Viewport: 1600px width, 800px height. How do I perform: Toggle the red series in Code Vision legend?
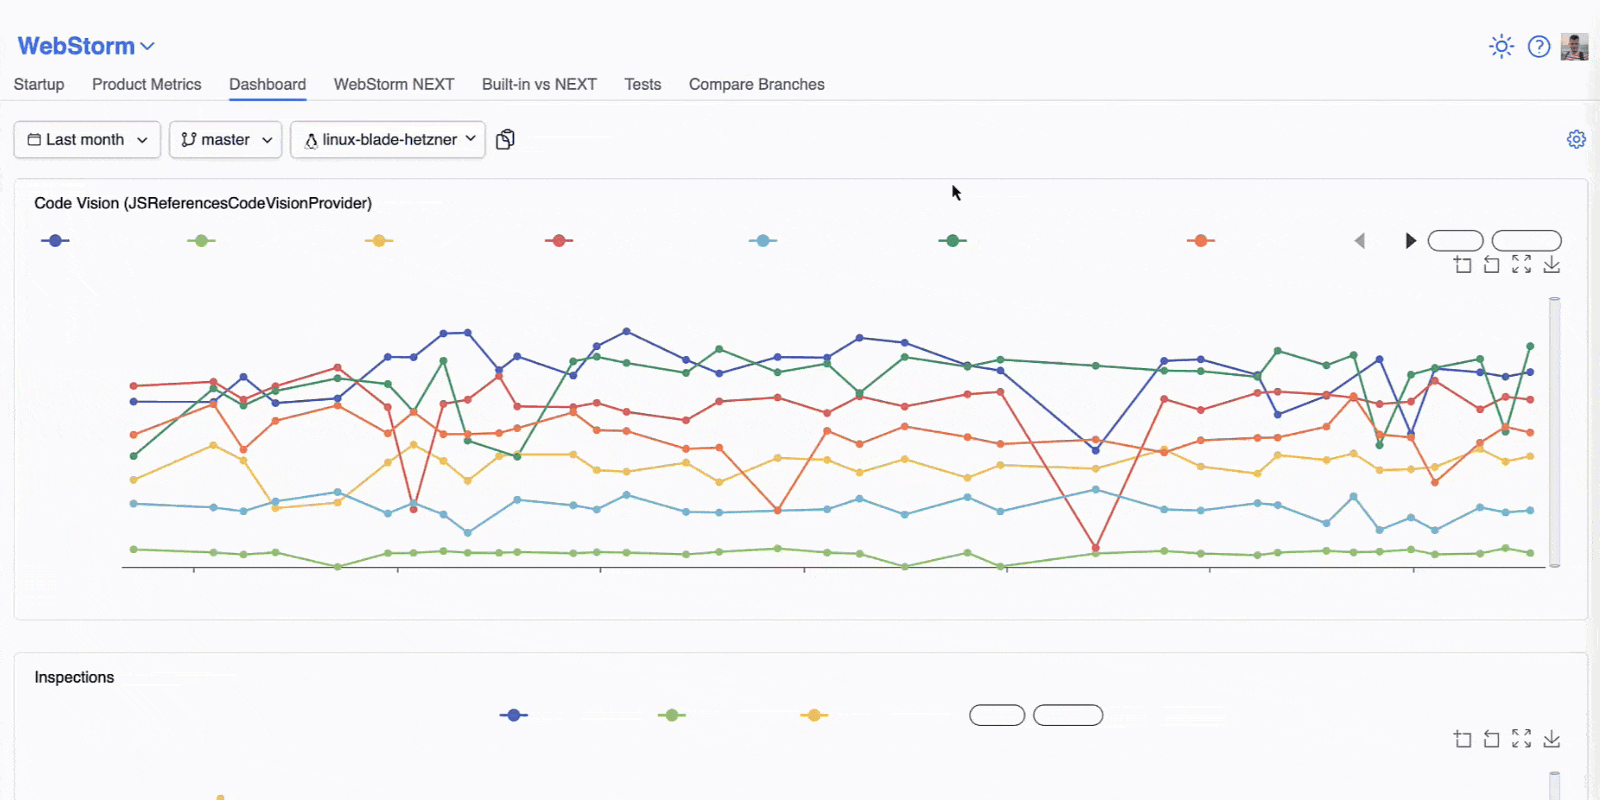(559, 241)
